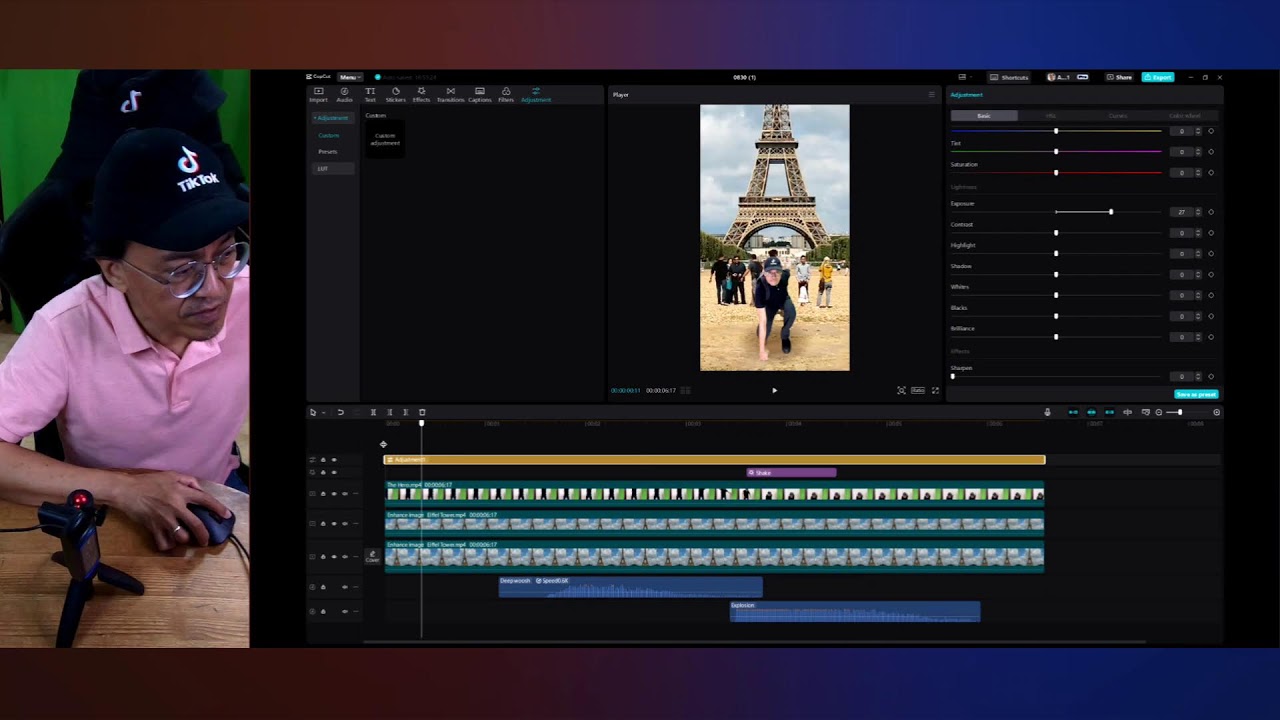The image size is (1280, 720).
Task: Switch to the Color wheel tab
Action: coord(1185,116)
